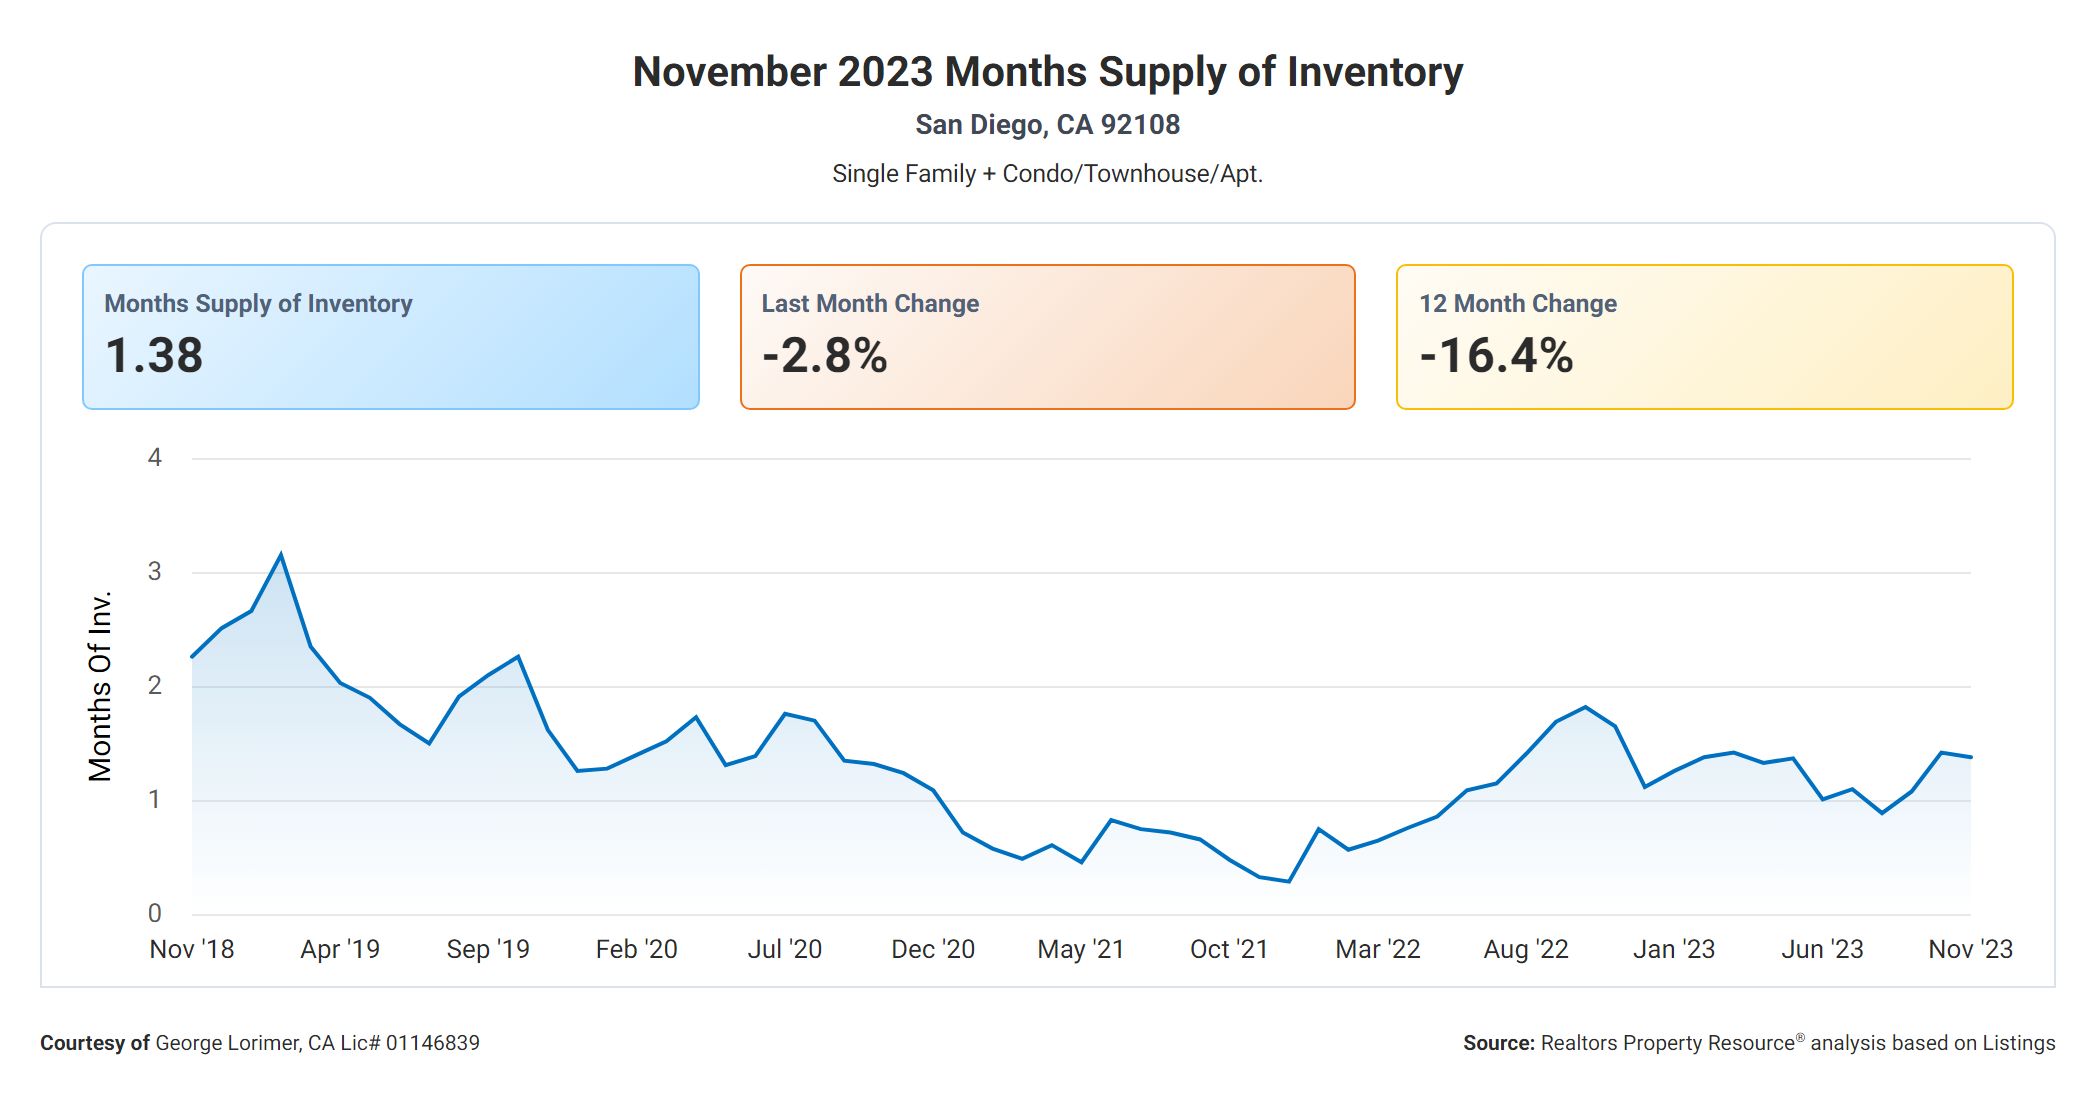The width and height of the screenshot is (2096, 1100).
Task: Select the Nov '18 x-axis label
Action: tap(192, 949)
